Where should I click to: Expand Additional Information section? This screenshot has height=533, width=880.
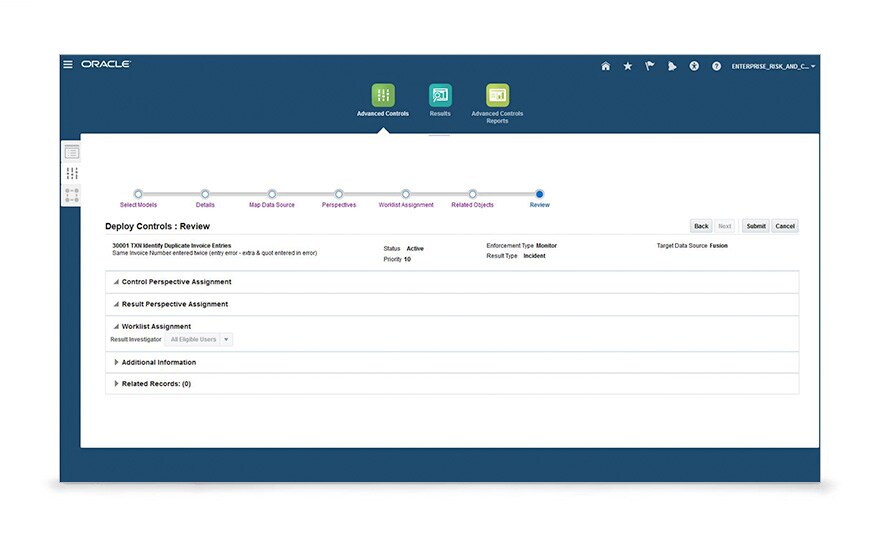point(116,362)
